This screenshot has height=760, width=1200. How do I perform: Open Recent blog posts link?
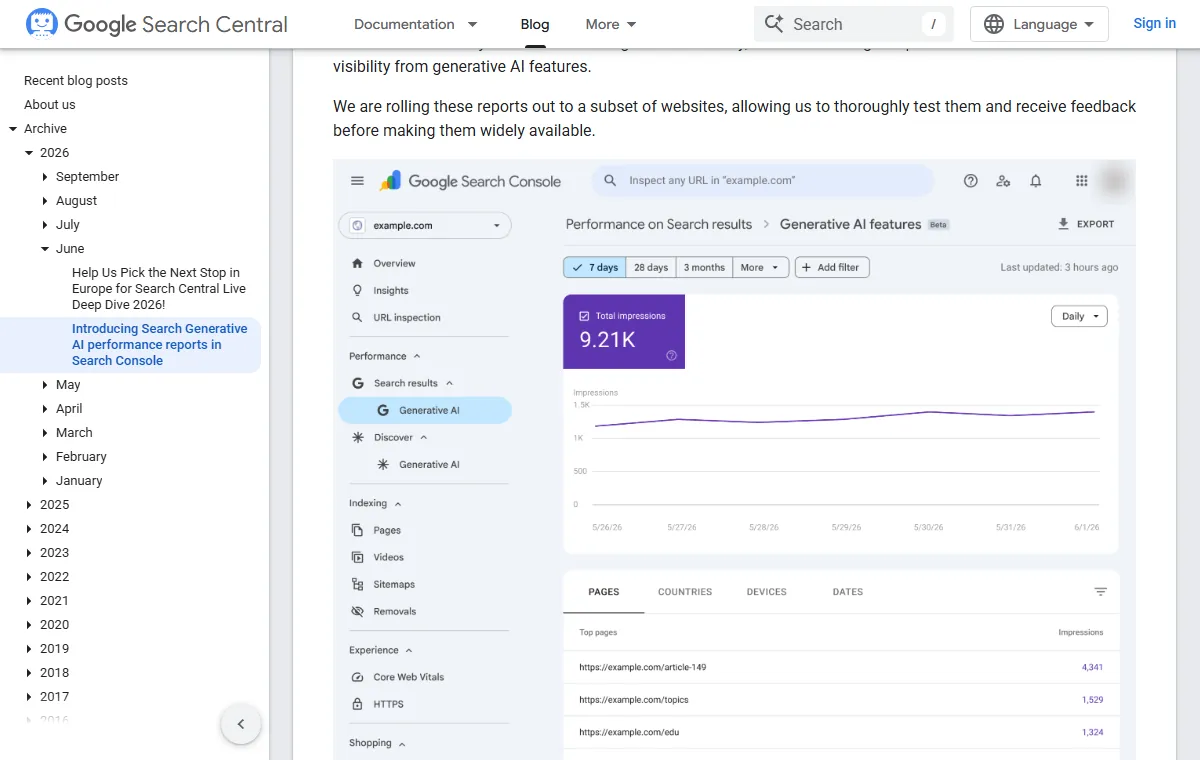coord(76,80)
